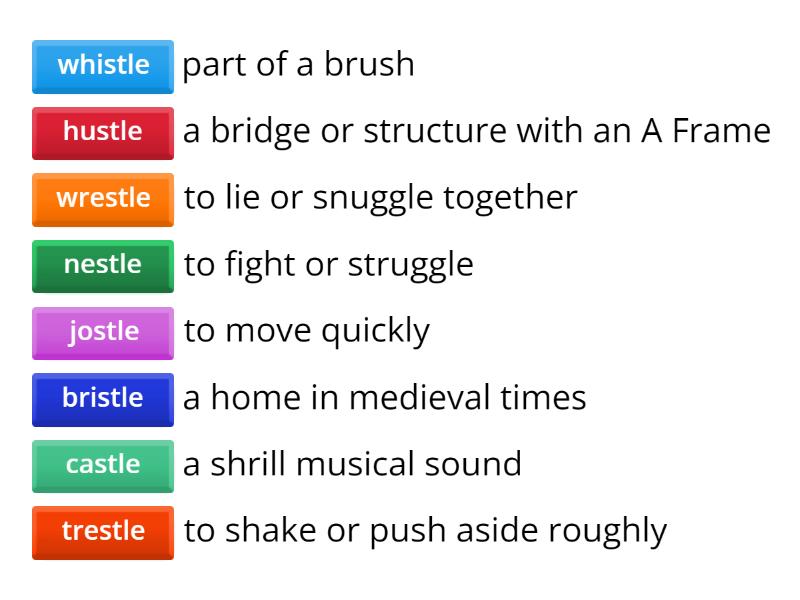Select the blue whistle tile
Image resolution: width=800 pixels, height=600 pixels.
(x=103, y=65)
